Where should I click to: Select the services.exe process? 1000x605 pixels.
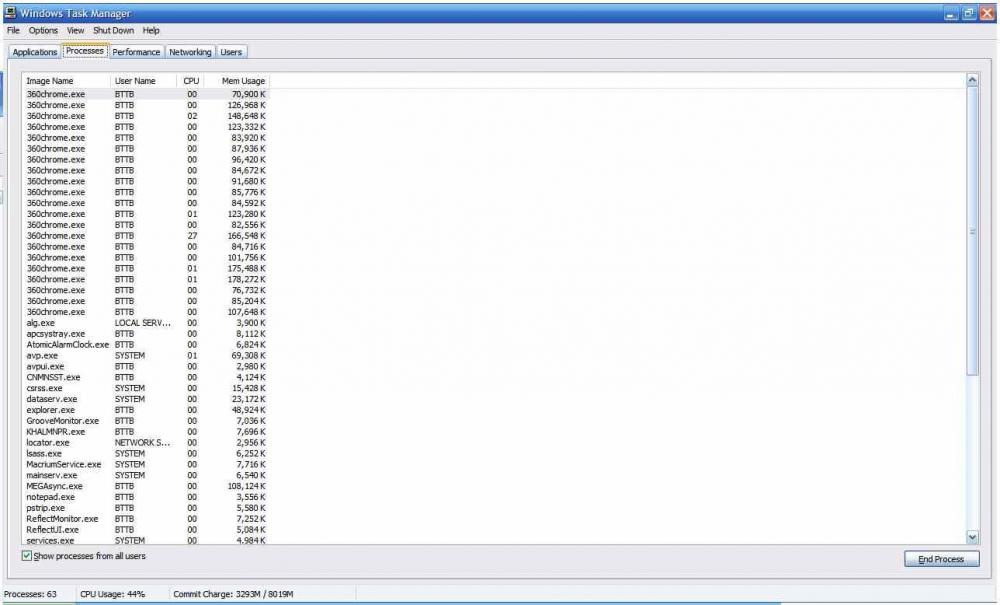click(x=146, y=541)
